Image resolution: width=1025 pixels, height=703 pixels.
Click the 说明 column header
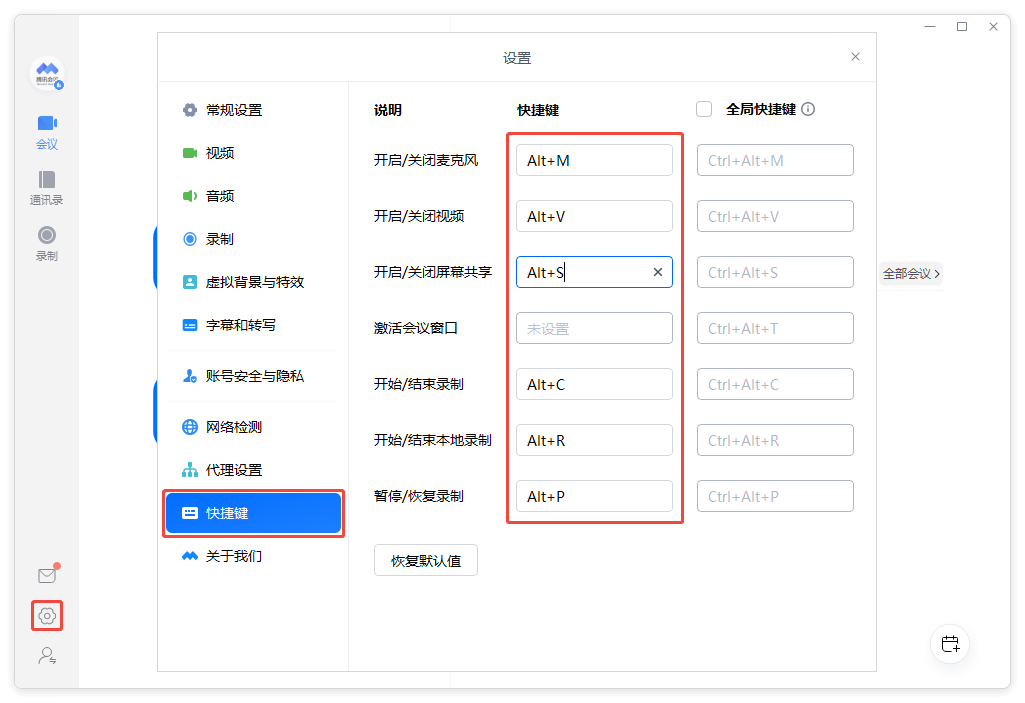pyautogui.click(x=388, y=110)
